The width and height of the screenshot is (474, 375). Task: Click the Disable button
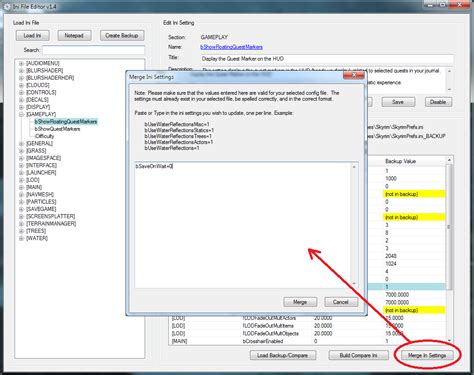pos(438,102)
